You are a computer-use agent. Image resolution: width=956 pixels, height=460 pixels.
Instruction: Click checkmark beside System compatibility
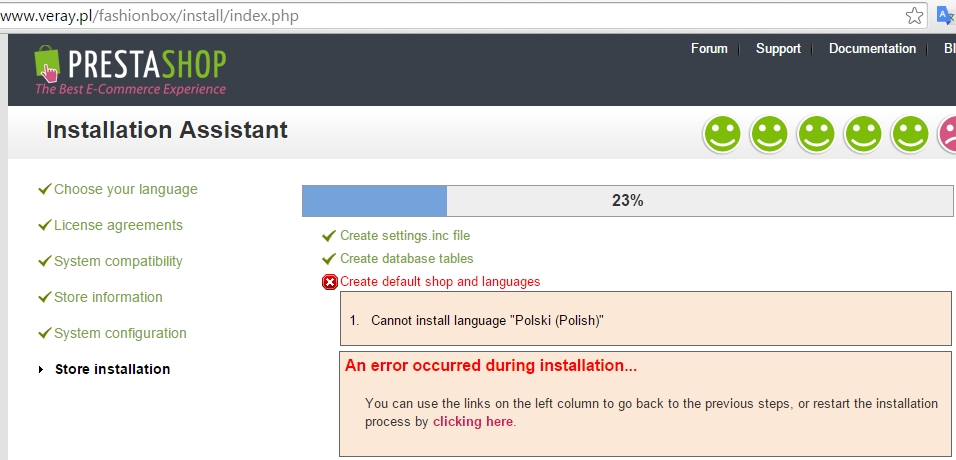click(x=44, y=261)
